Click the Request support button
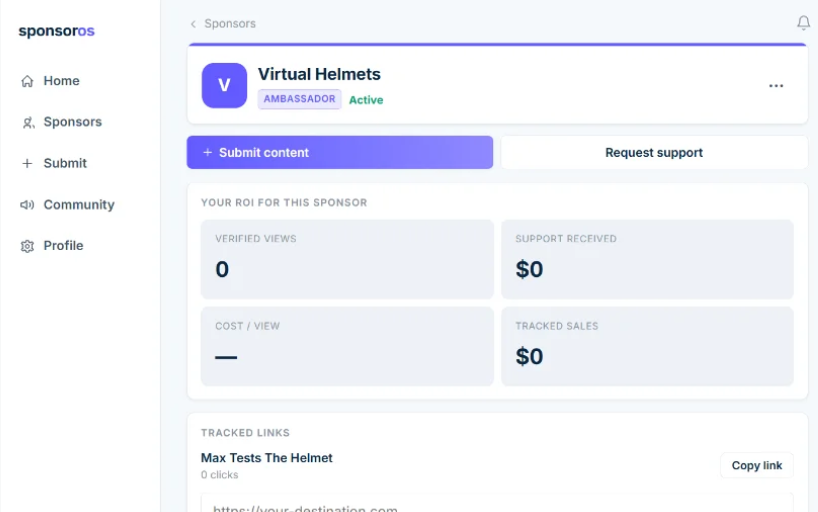The image size is (818, 512). click(654, 152)
